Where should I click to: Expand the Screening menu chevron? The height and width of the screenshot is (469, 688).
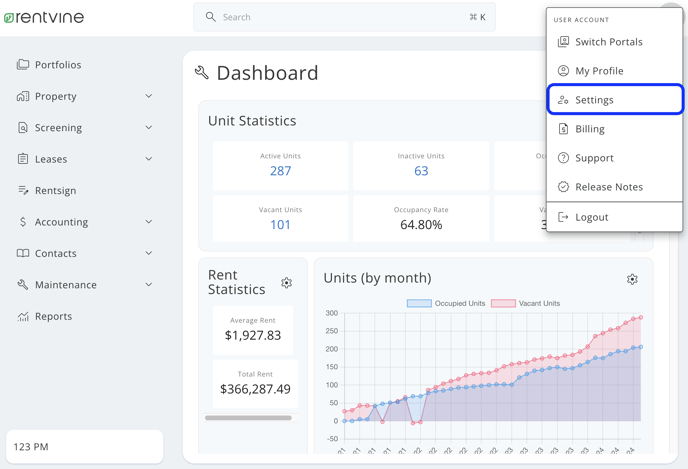[149, 128]
